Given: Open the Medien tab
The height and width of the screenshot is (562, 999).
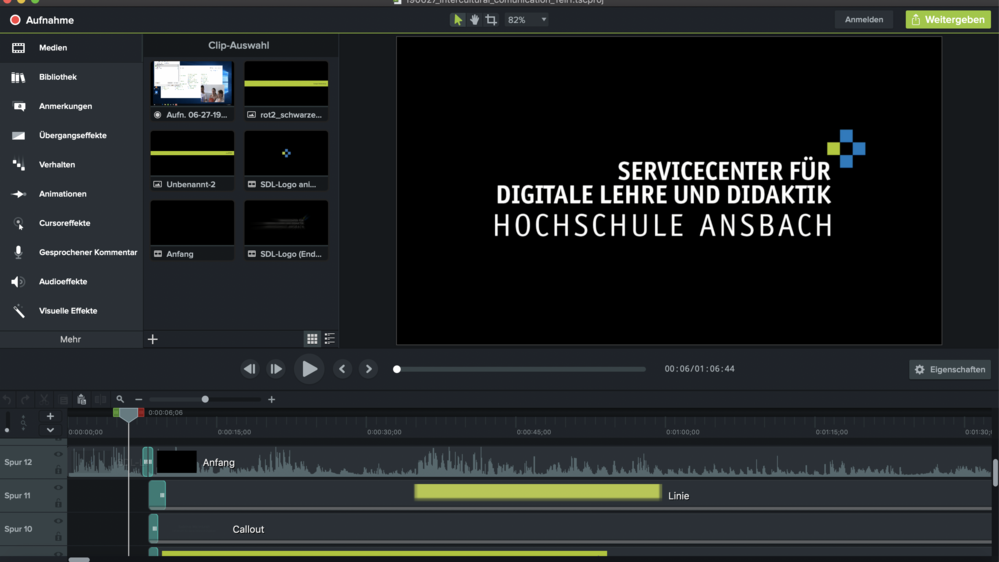Looking at the screenshot, I should coord(71,48).
